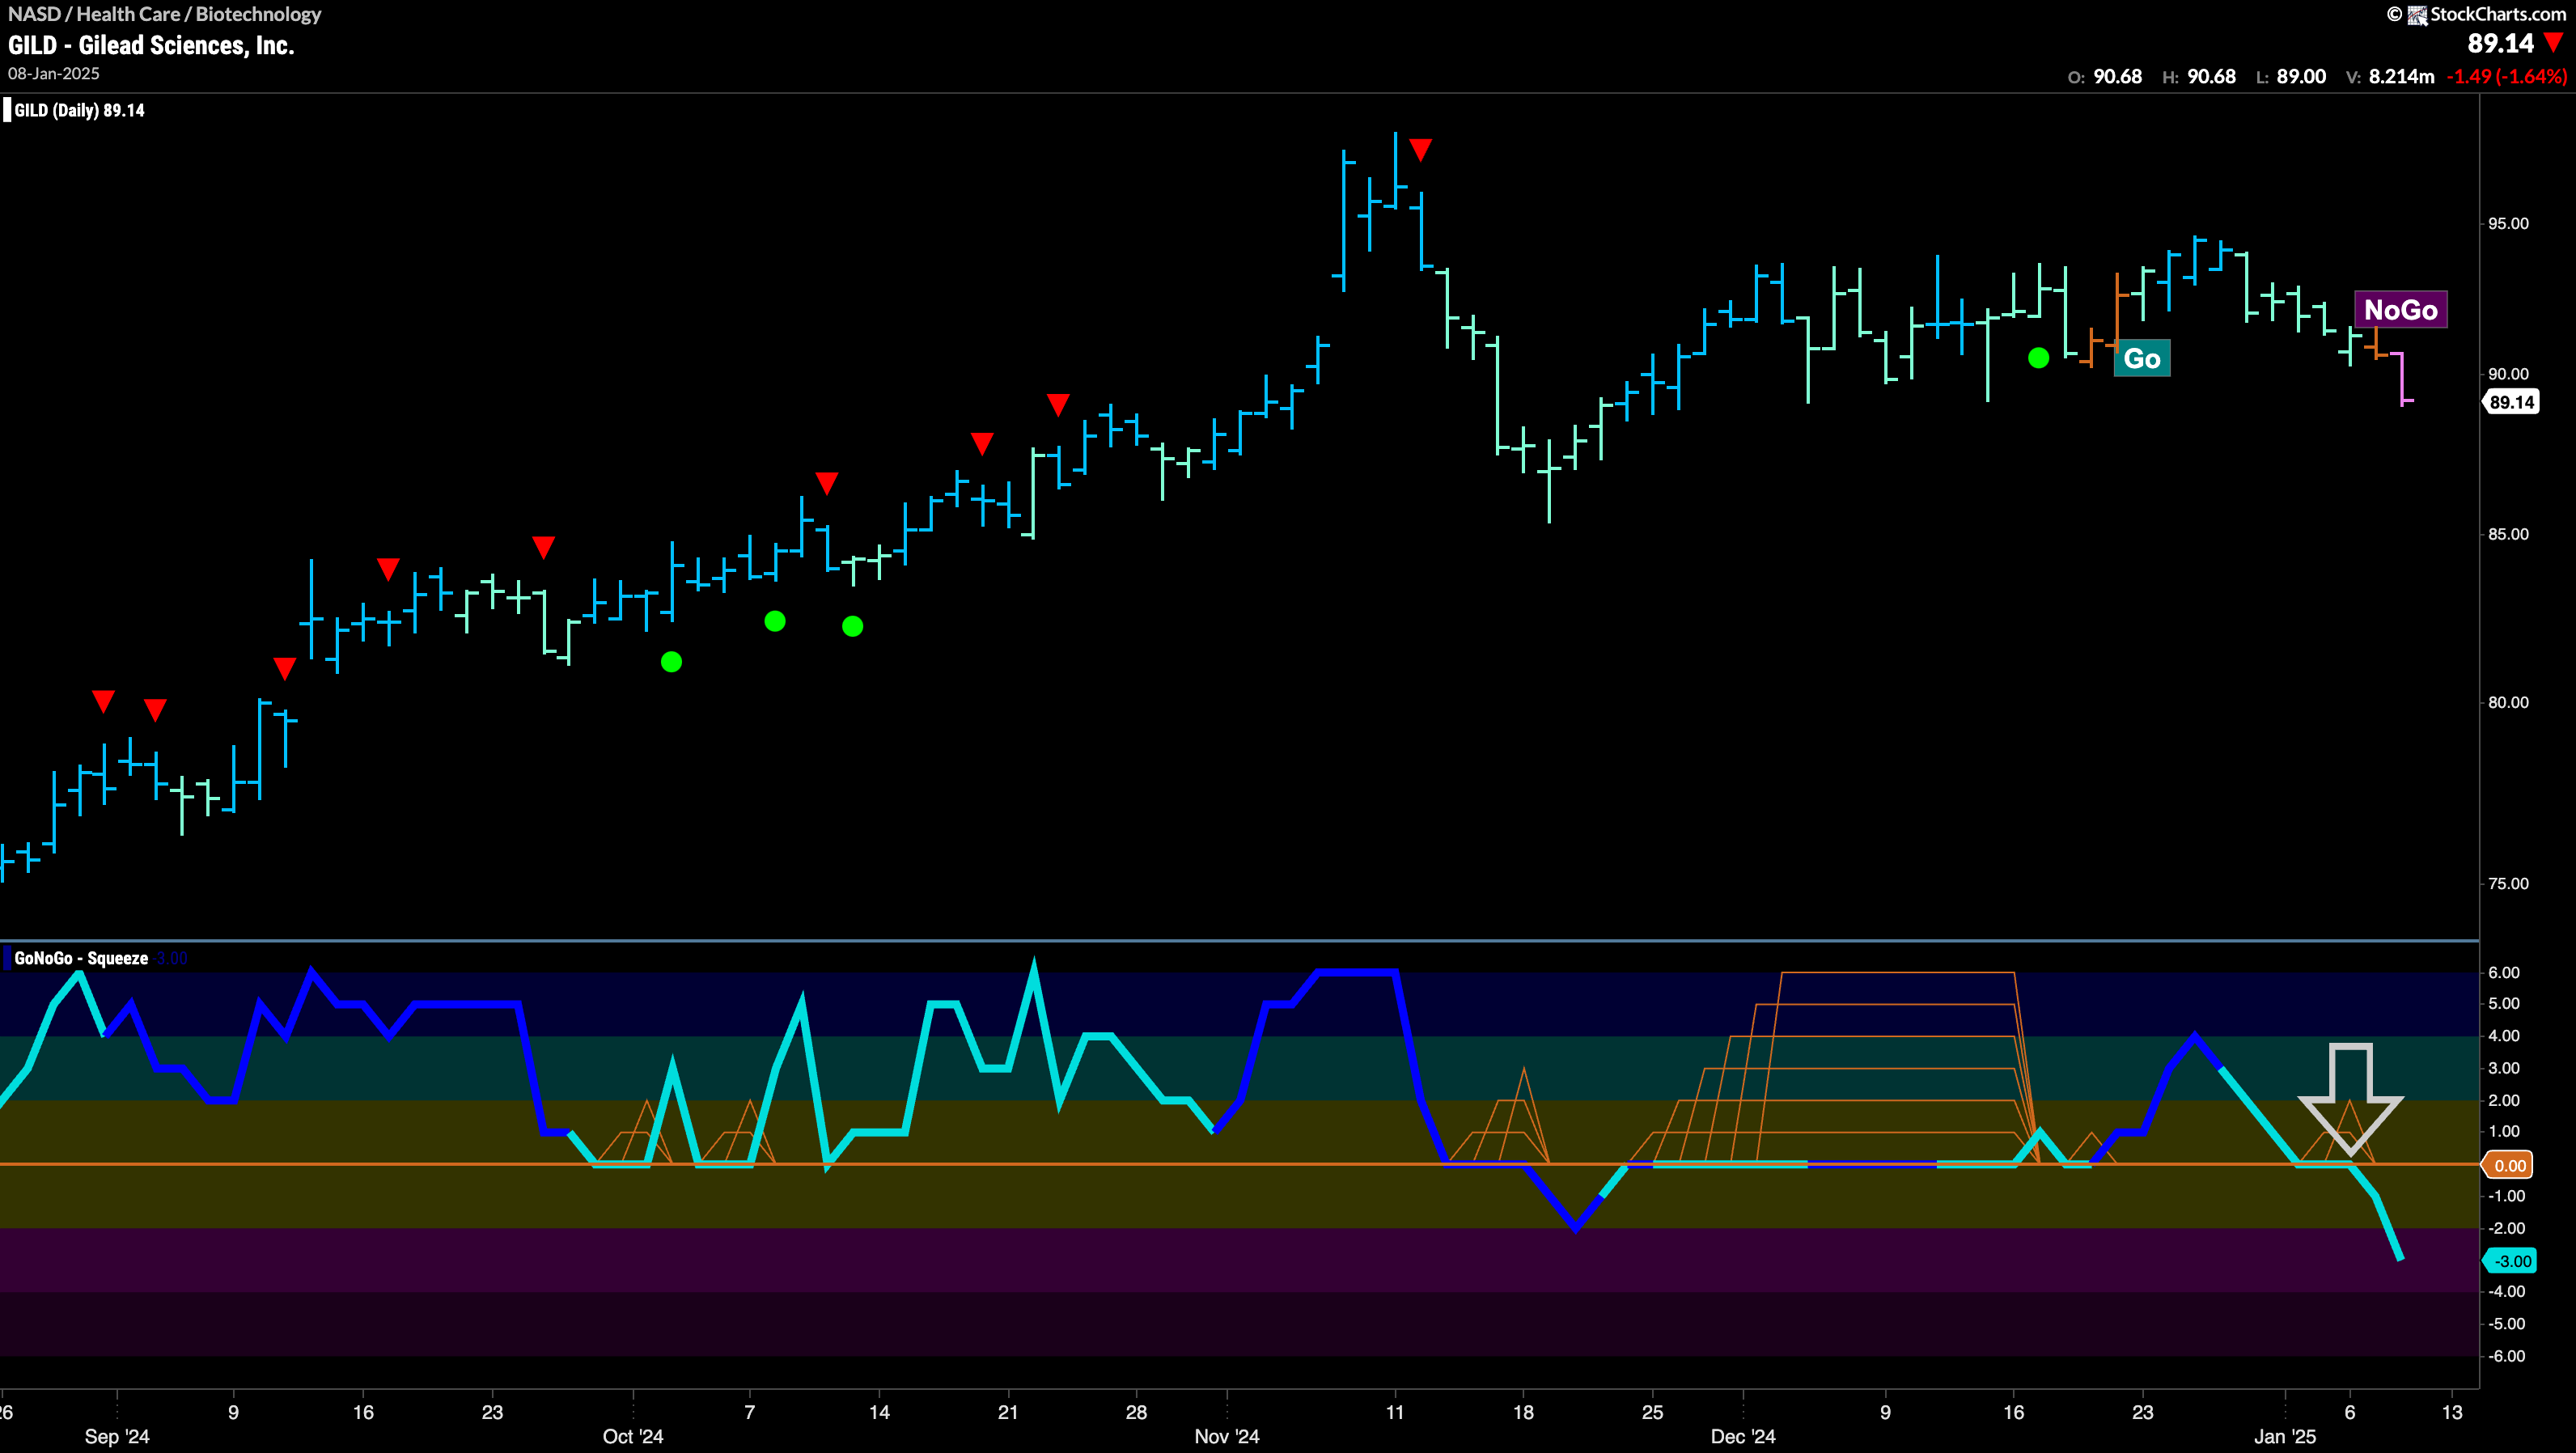Click the NoGo label on the chart
This screenshot has height=1453, width=2576.
(x=2400, y=310)
